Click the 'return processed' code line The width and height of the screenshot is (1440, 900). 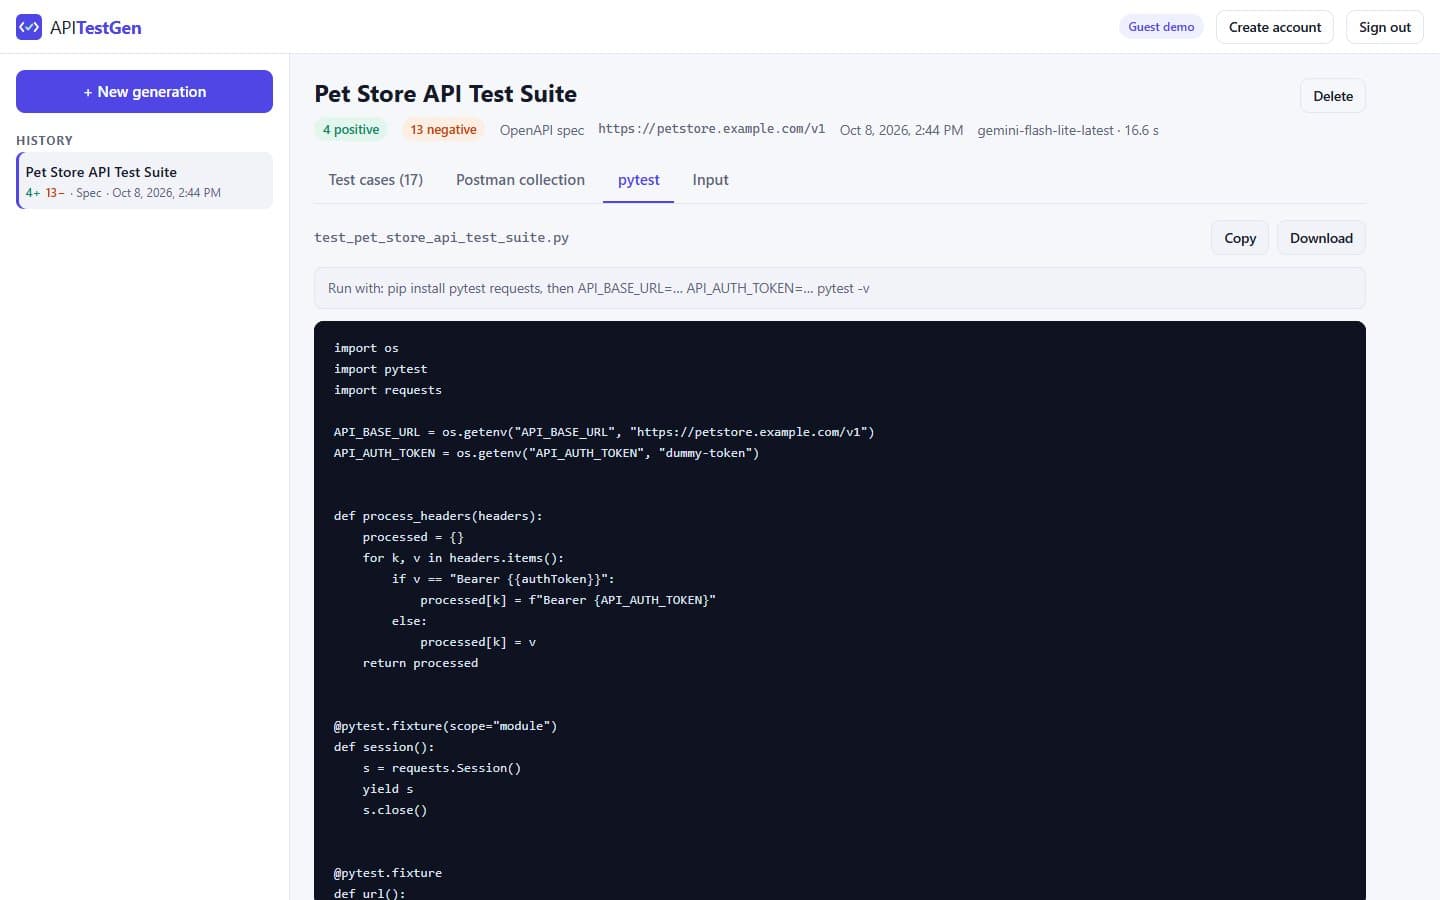(420, 663)
